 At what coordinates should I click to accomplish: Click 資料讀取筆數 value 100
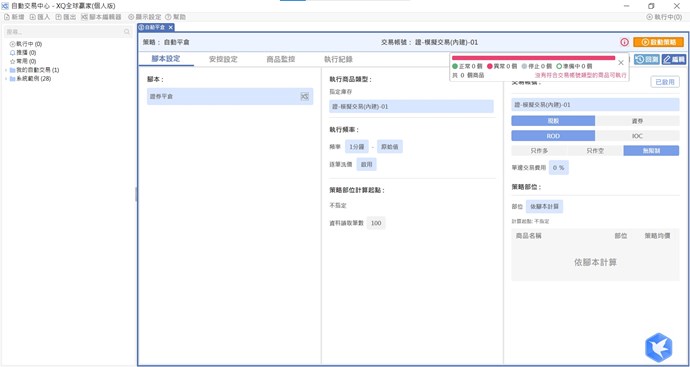(376, 223)
